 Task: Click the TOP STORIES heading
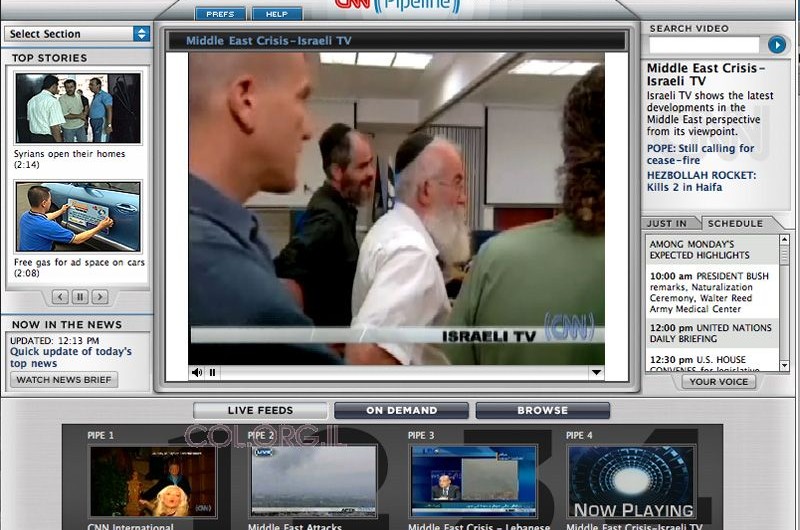49,58
